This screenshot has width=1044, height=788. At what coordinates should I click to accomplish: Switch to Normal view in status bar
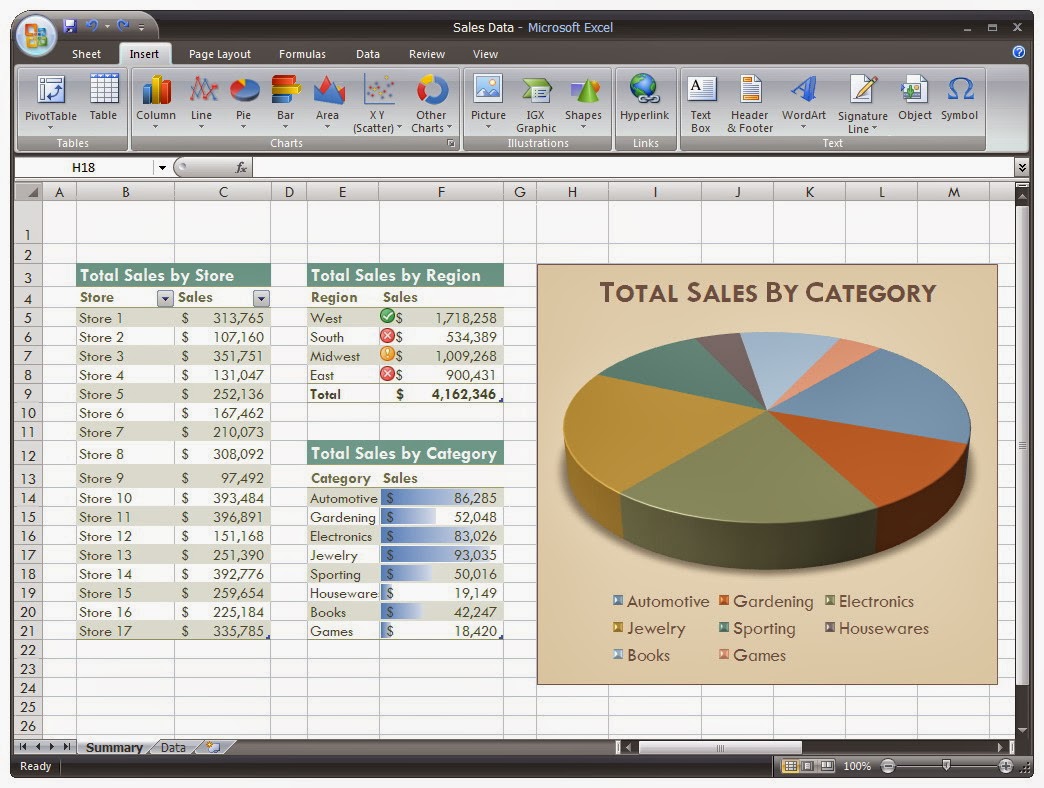click(790, 766)
